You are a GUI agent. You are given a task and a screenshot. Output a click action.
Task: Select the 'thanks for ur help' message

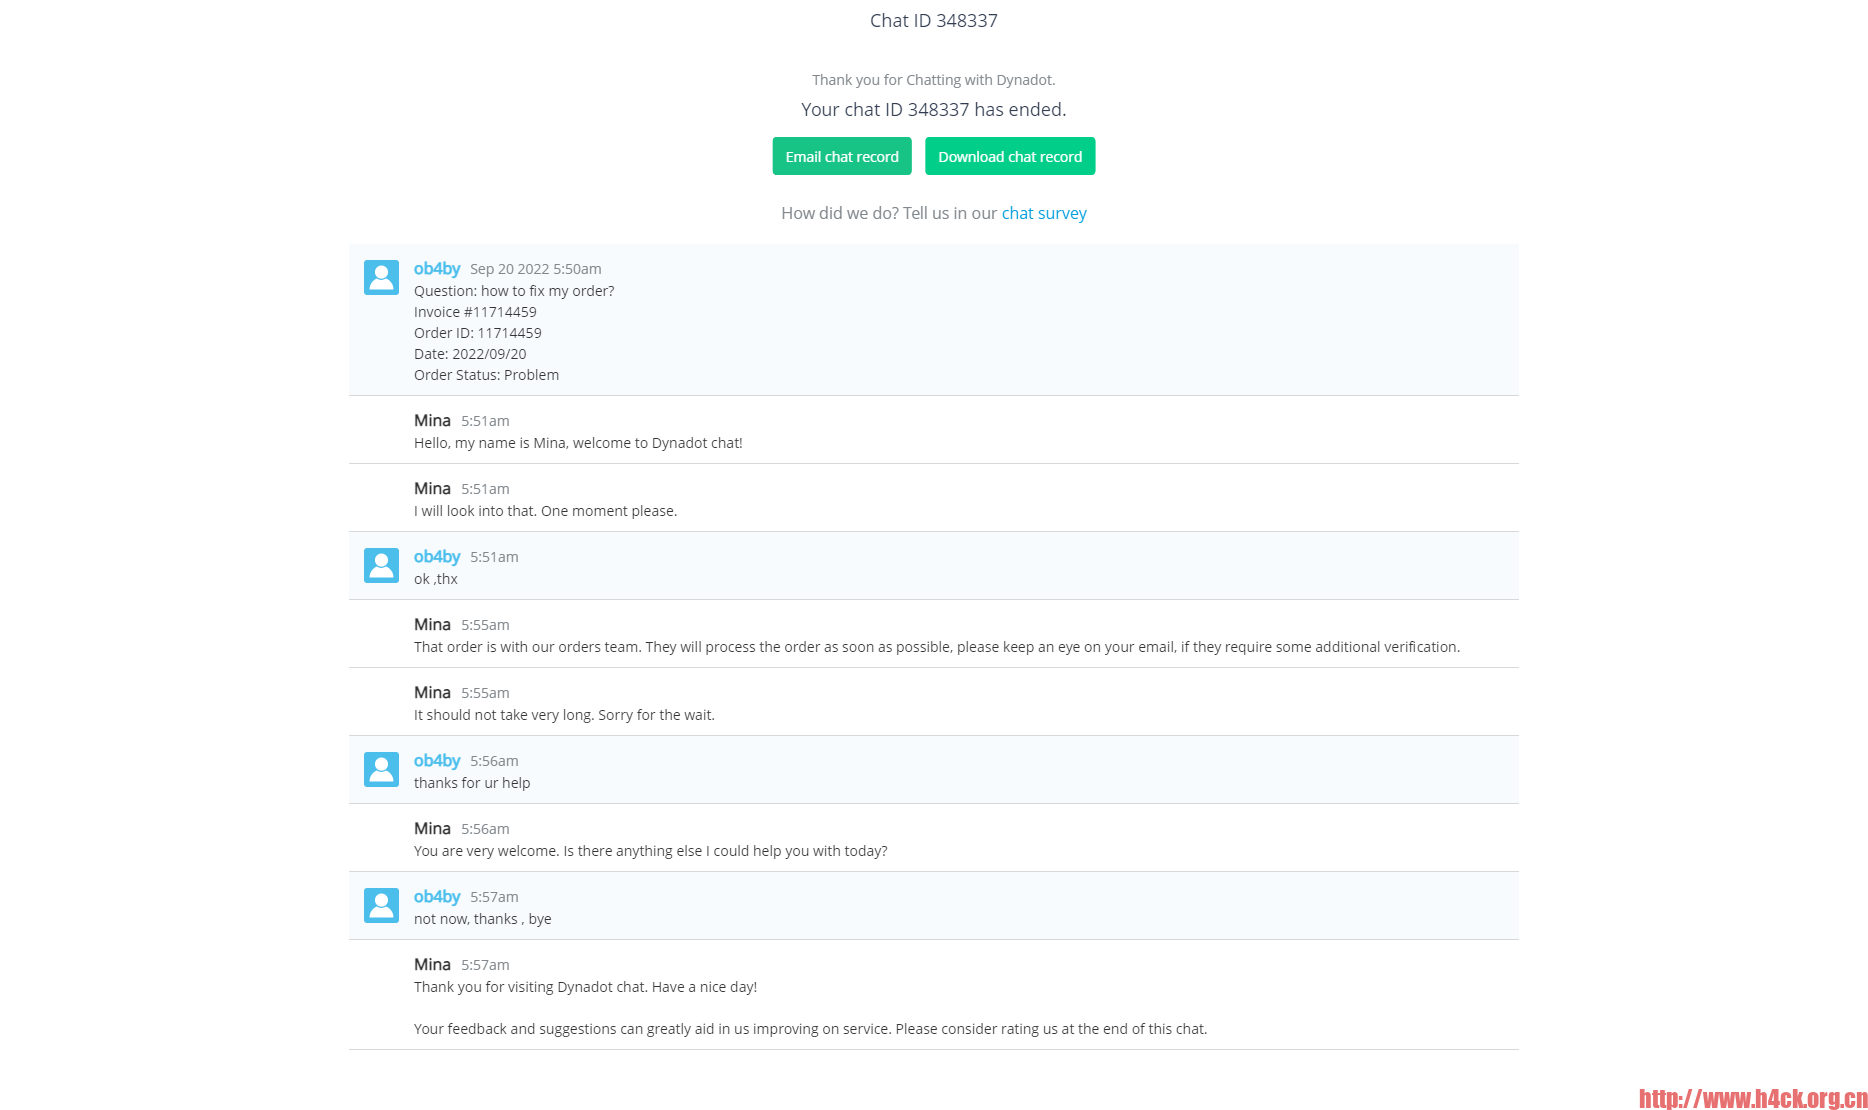coord(472,783)
